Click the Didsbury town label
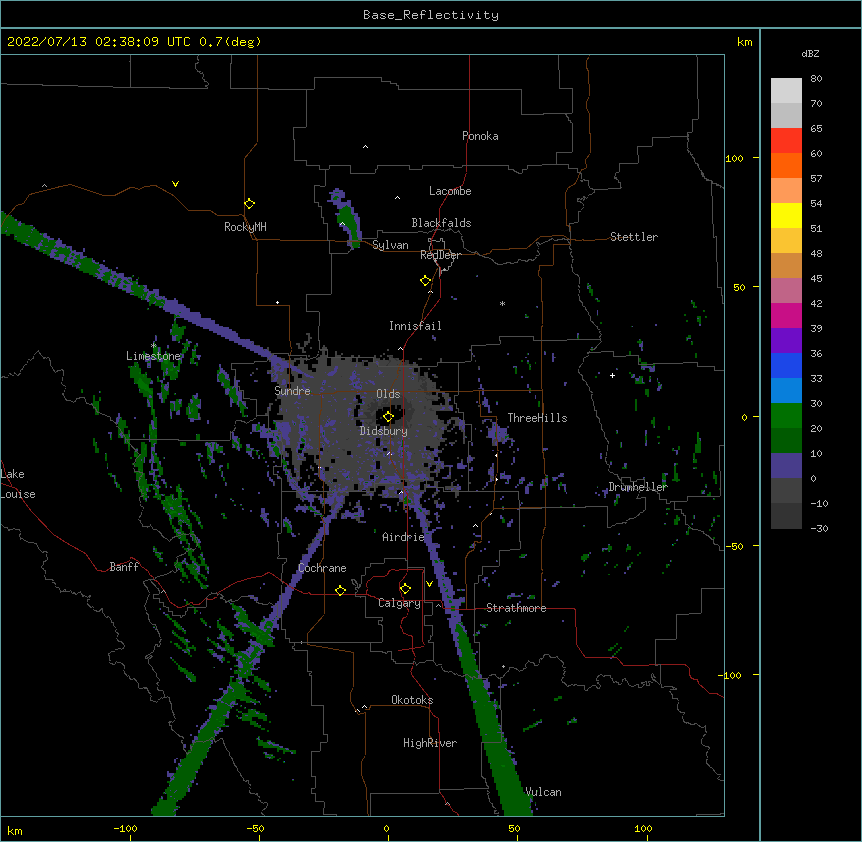This screenshot has width=862, height=842. pos(384,431)
